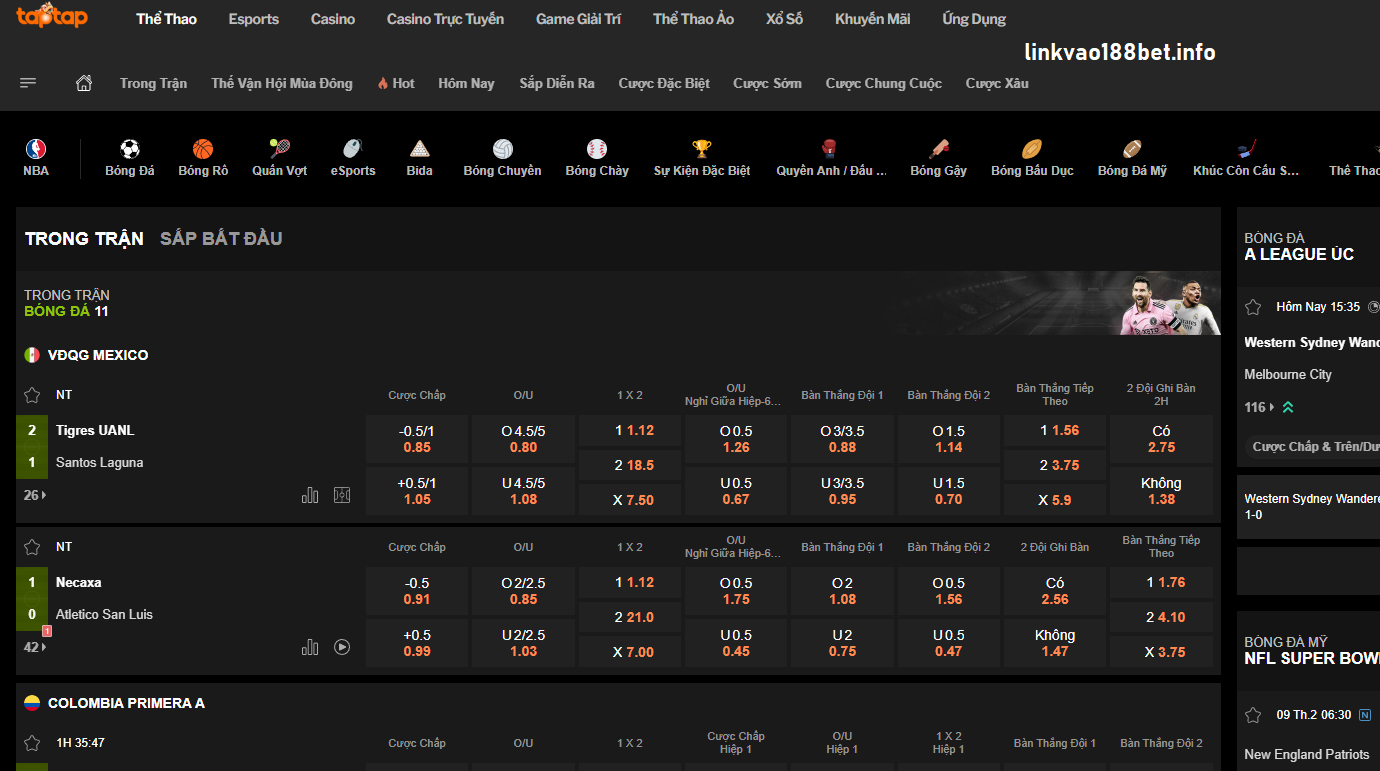Open Casino Trực Tuyến menu

[445, 19]
